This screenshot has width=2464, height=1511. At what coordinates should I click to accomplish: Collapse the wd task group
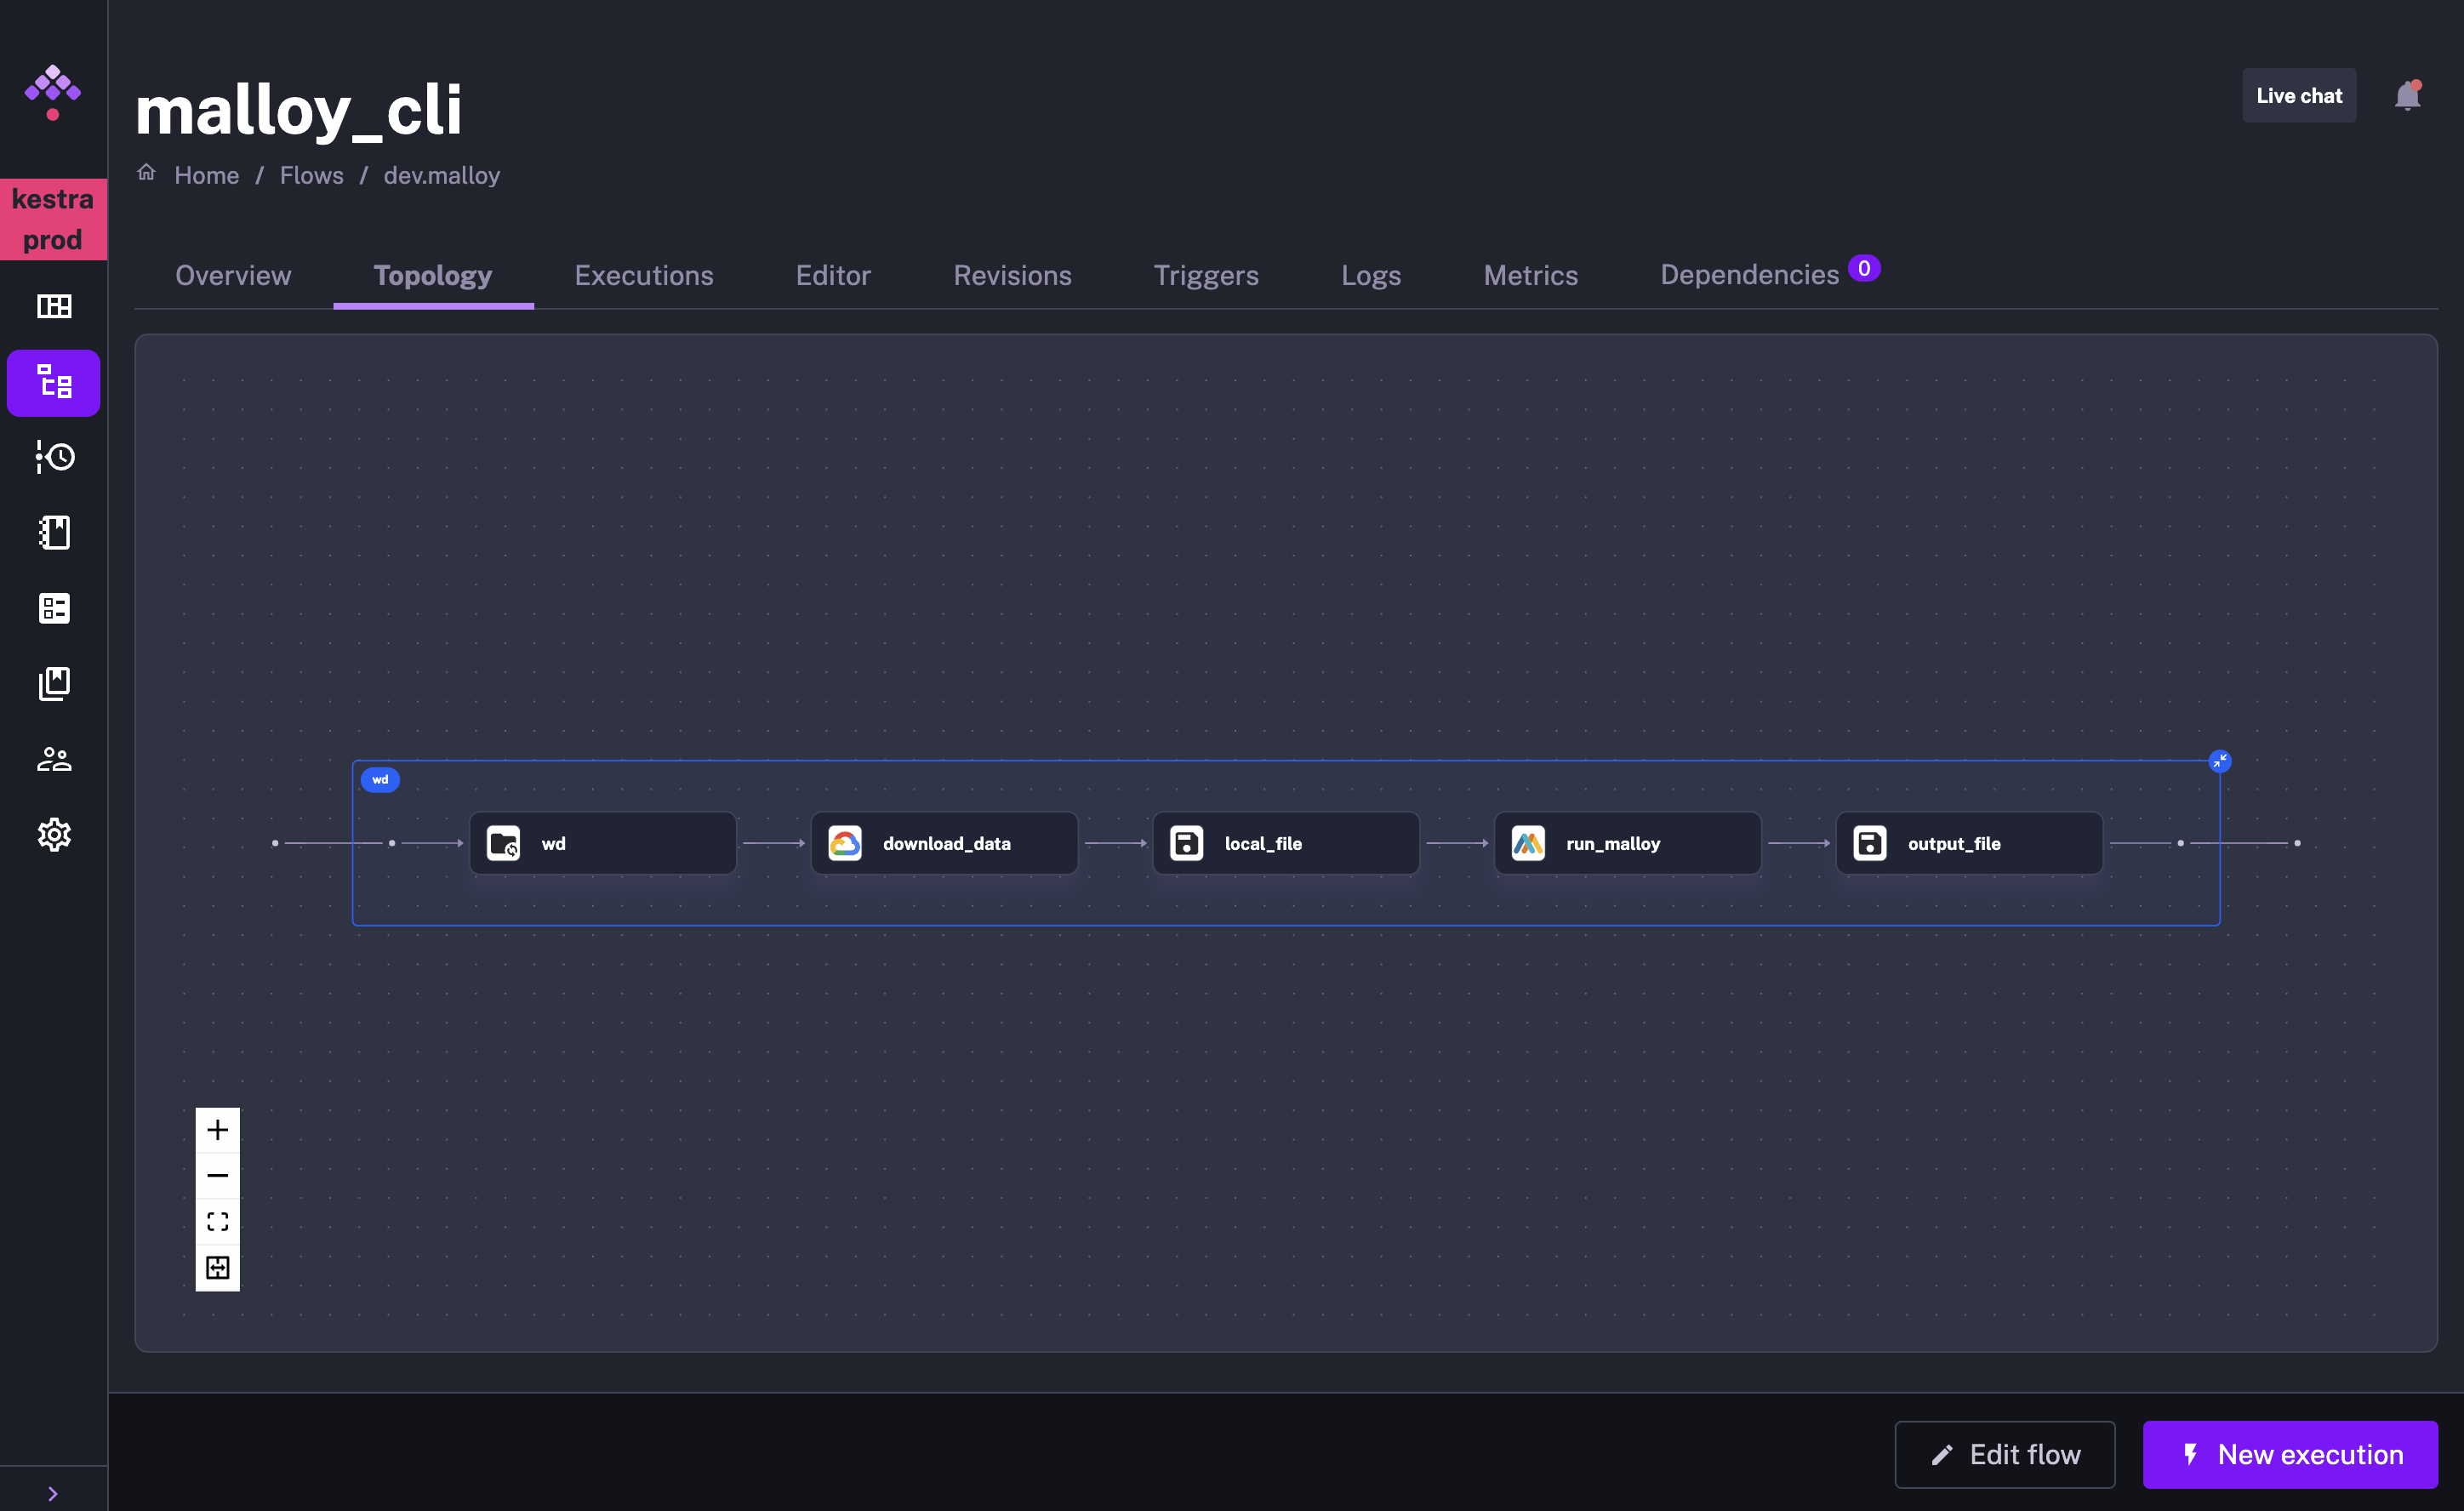(2219, 762)
